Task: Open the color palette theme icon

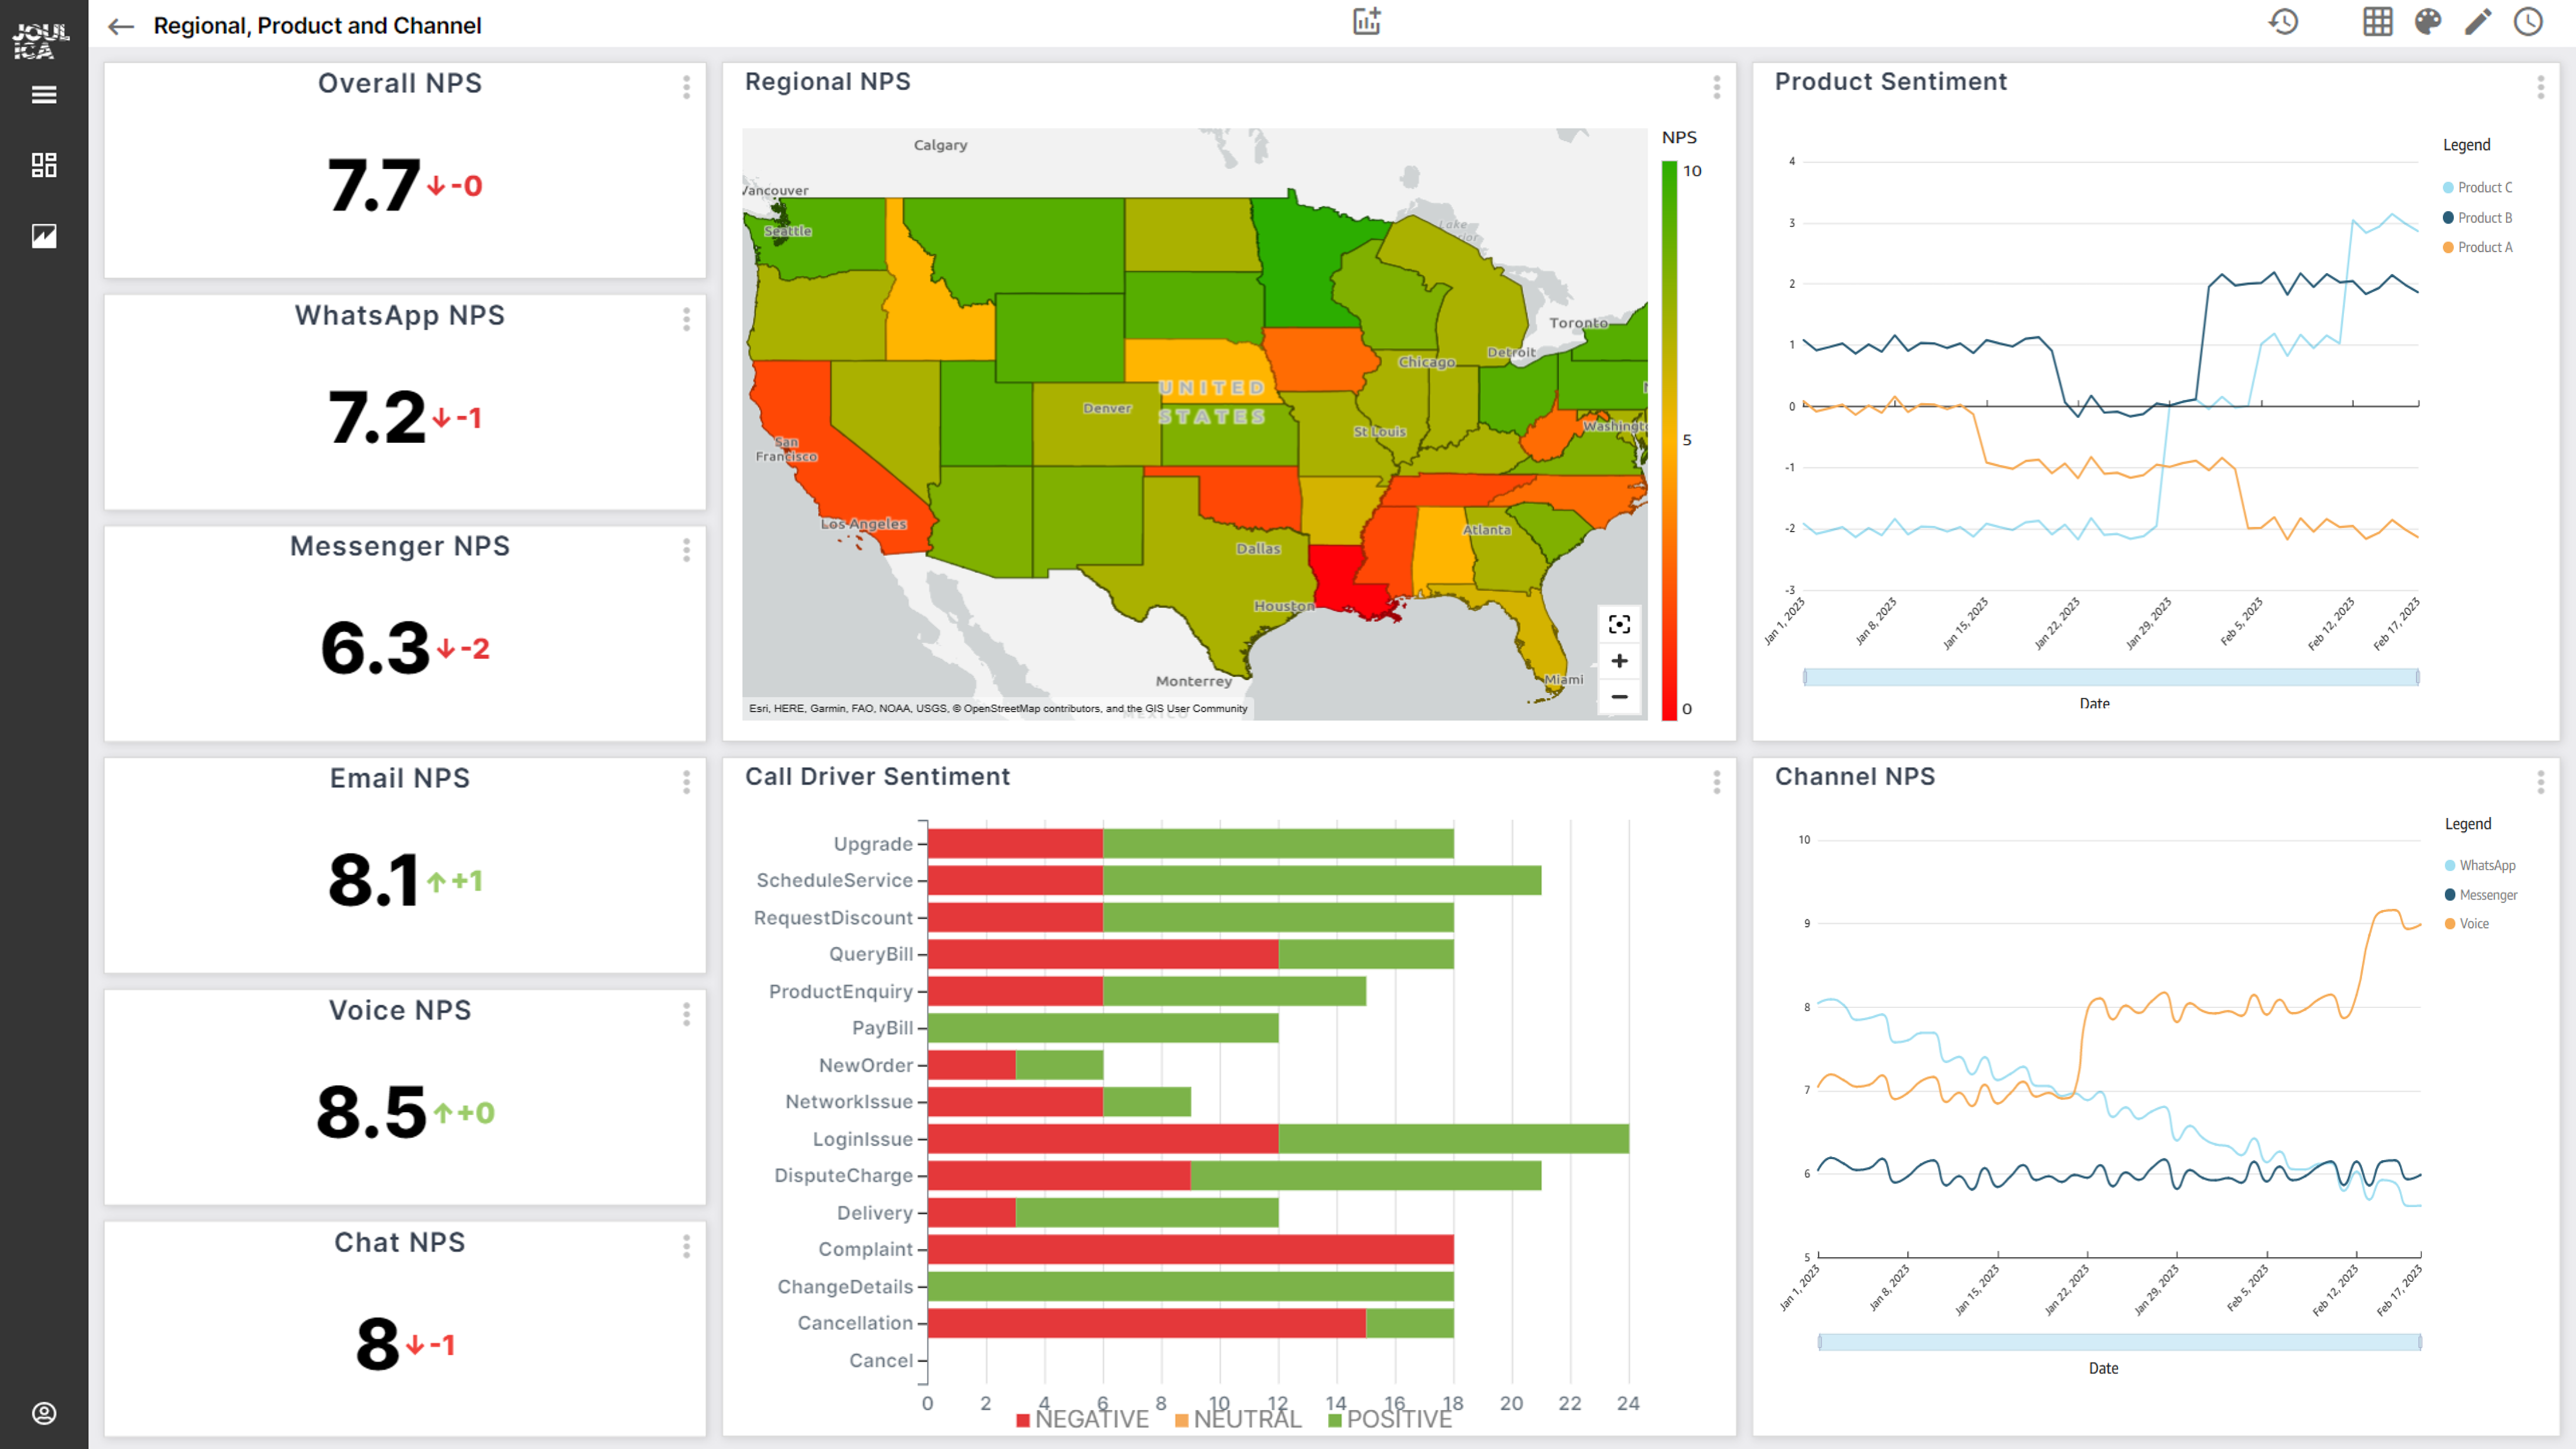Action: pyautogui.click(x=2428, y=22)
